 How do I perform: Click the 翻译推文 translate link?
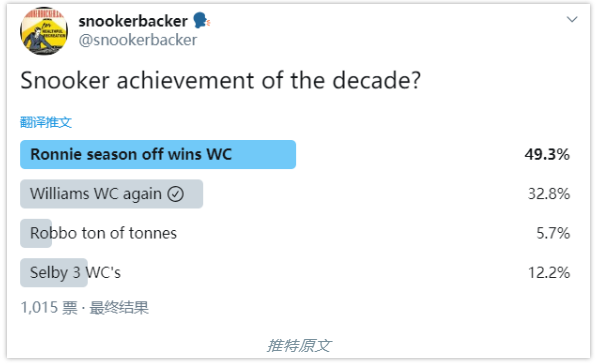tap(46, 122)
